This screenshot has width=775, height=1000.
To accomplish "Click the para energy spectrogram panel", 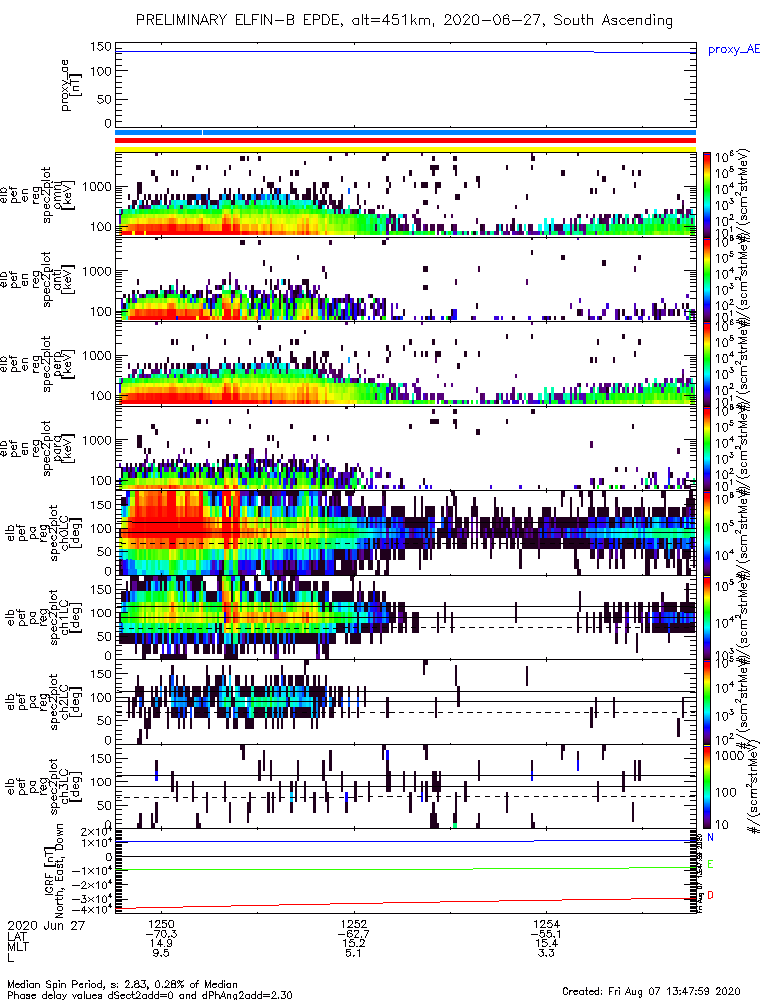I will pyautogui.click(x=406, y=448).
